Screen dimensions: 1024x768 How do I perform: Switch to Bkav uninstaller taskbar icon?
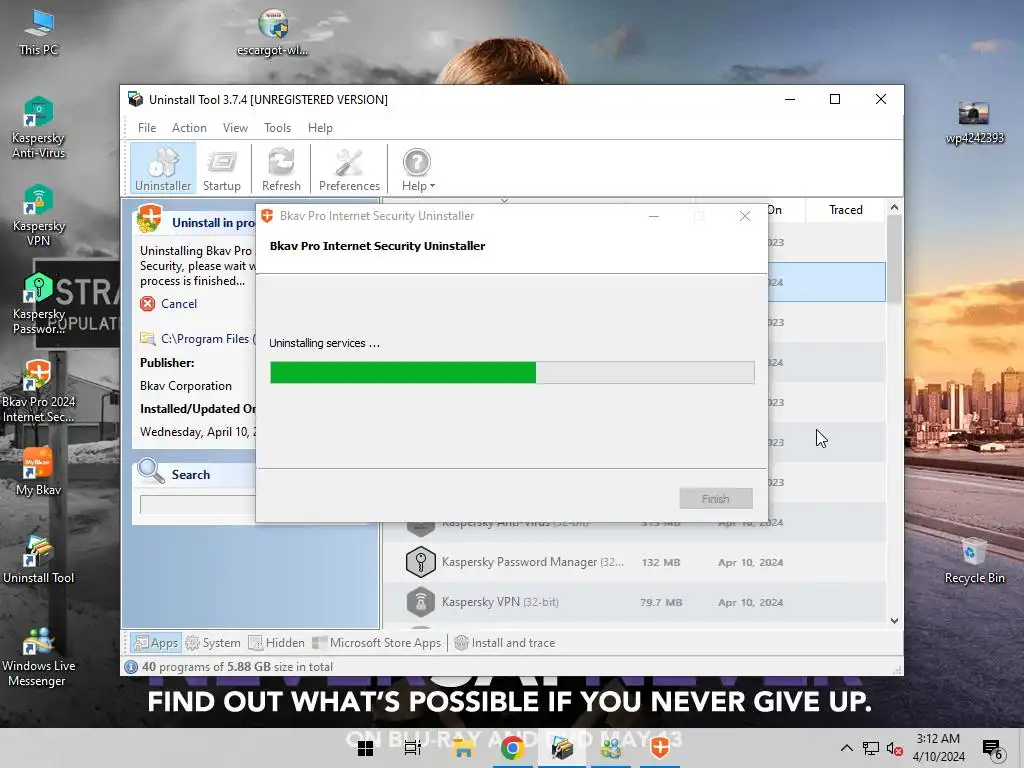point(660,748)
